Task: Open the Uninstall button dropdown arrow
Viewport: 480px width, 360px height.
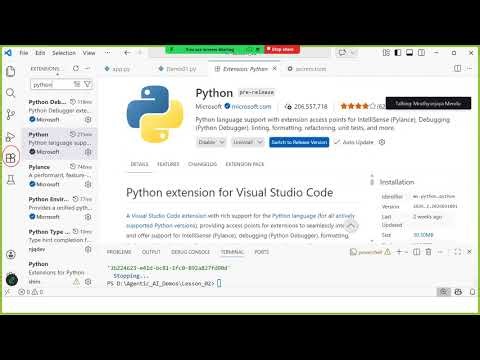Action: [x=261, y=142]
